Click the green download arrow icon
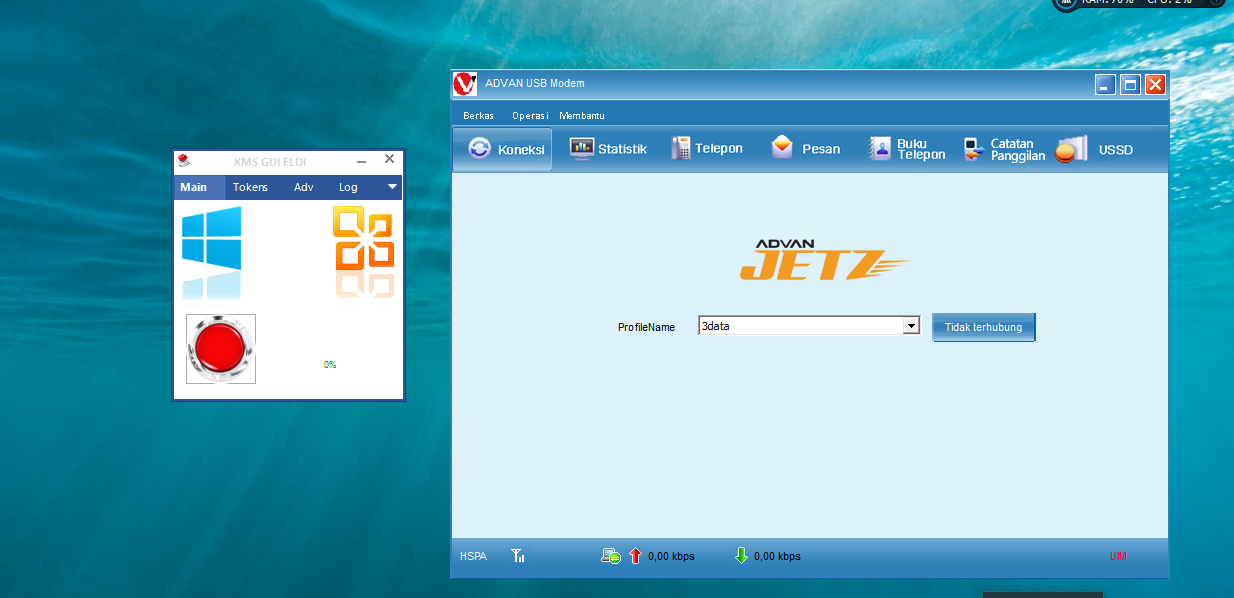The width and height of the screenshot is (1234, 598). tap(741, 556)
